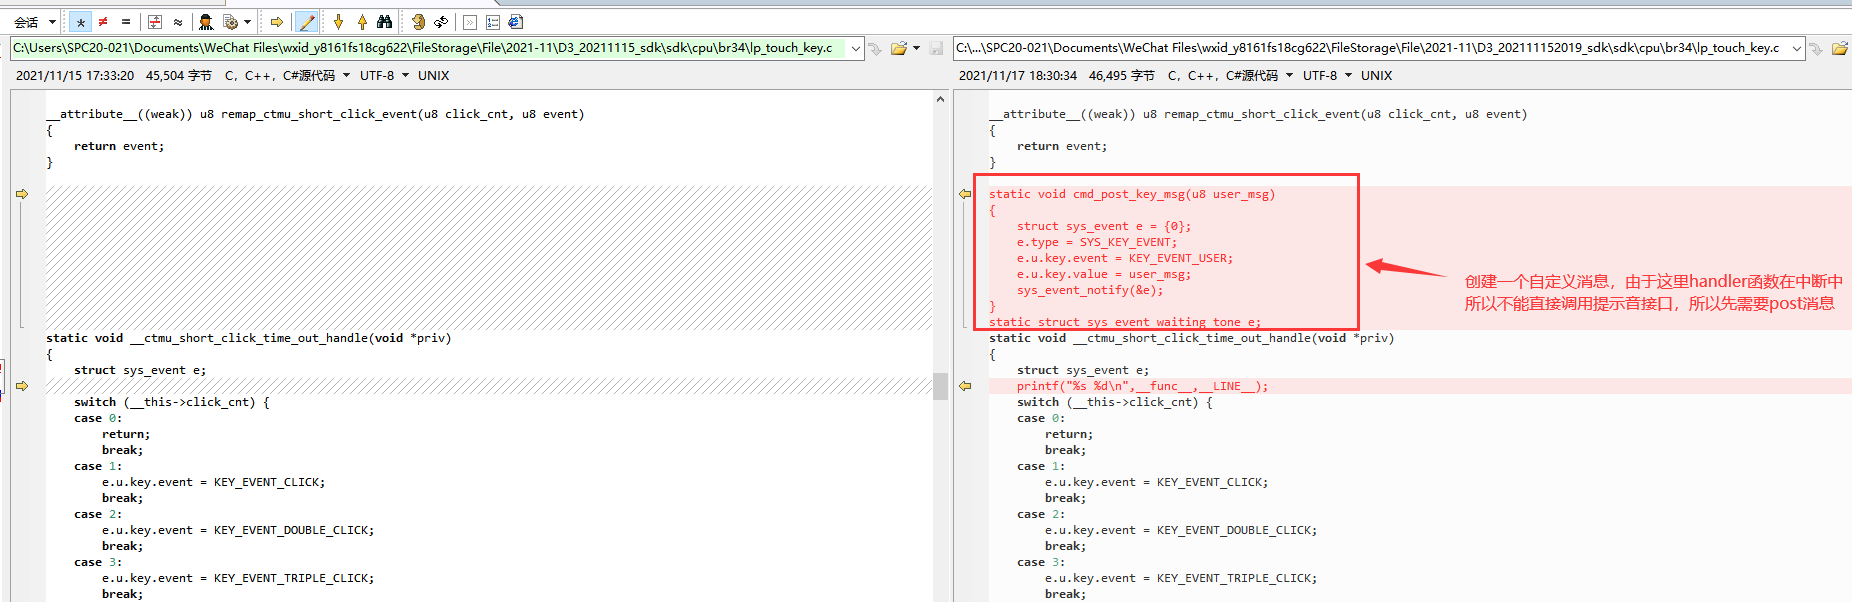This screenshot has width=1852, height=602.
Task: Toggle the pencil edit mode icon
Action: click(x=307, y=22)
